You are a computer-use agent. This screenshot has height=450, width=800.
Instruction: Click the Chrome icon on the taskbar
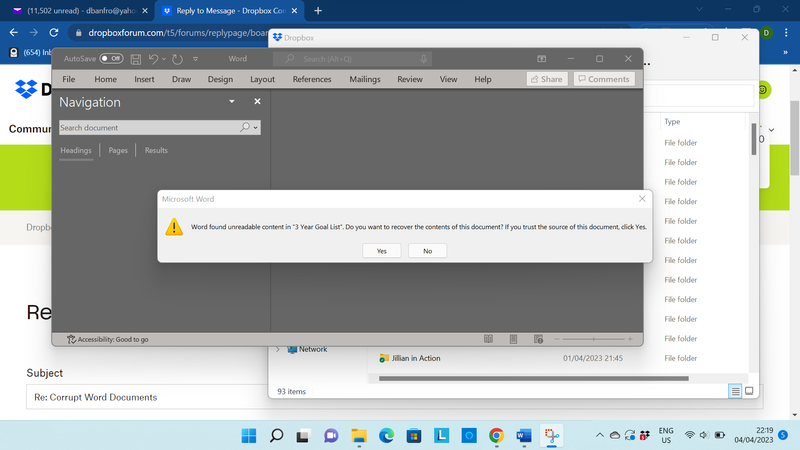[496, 436]
